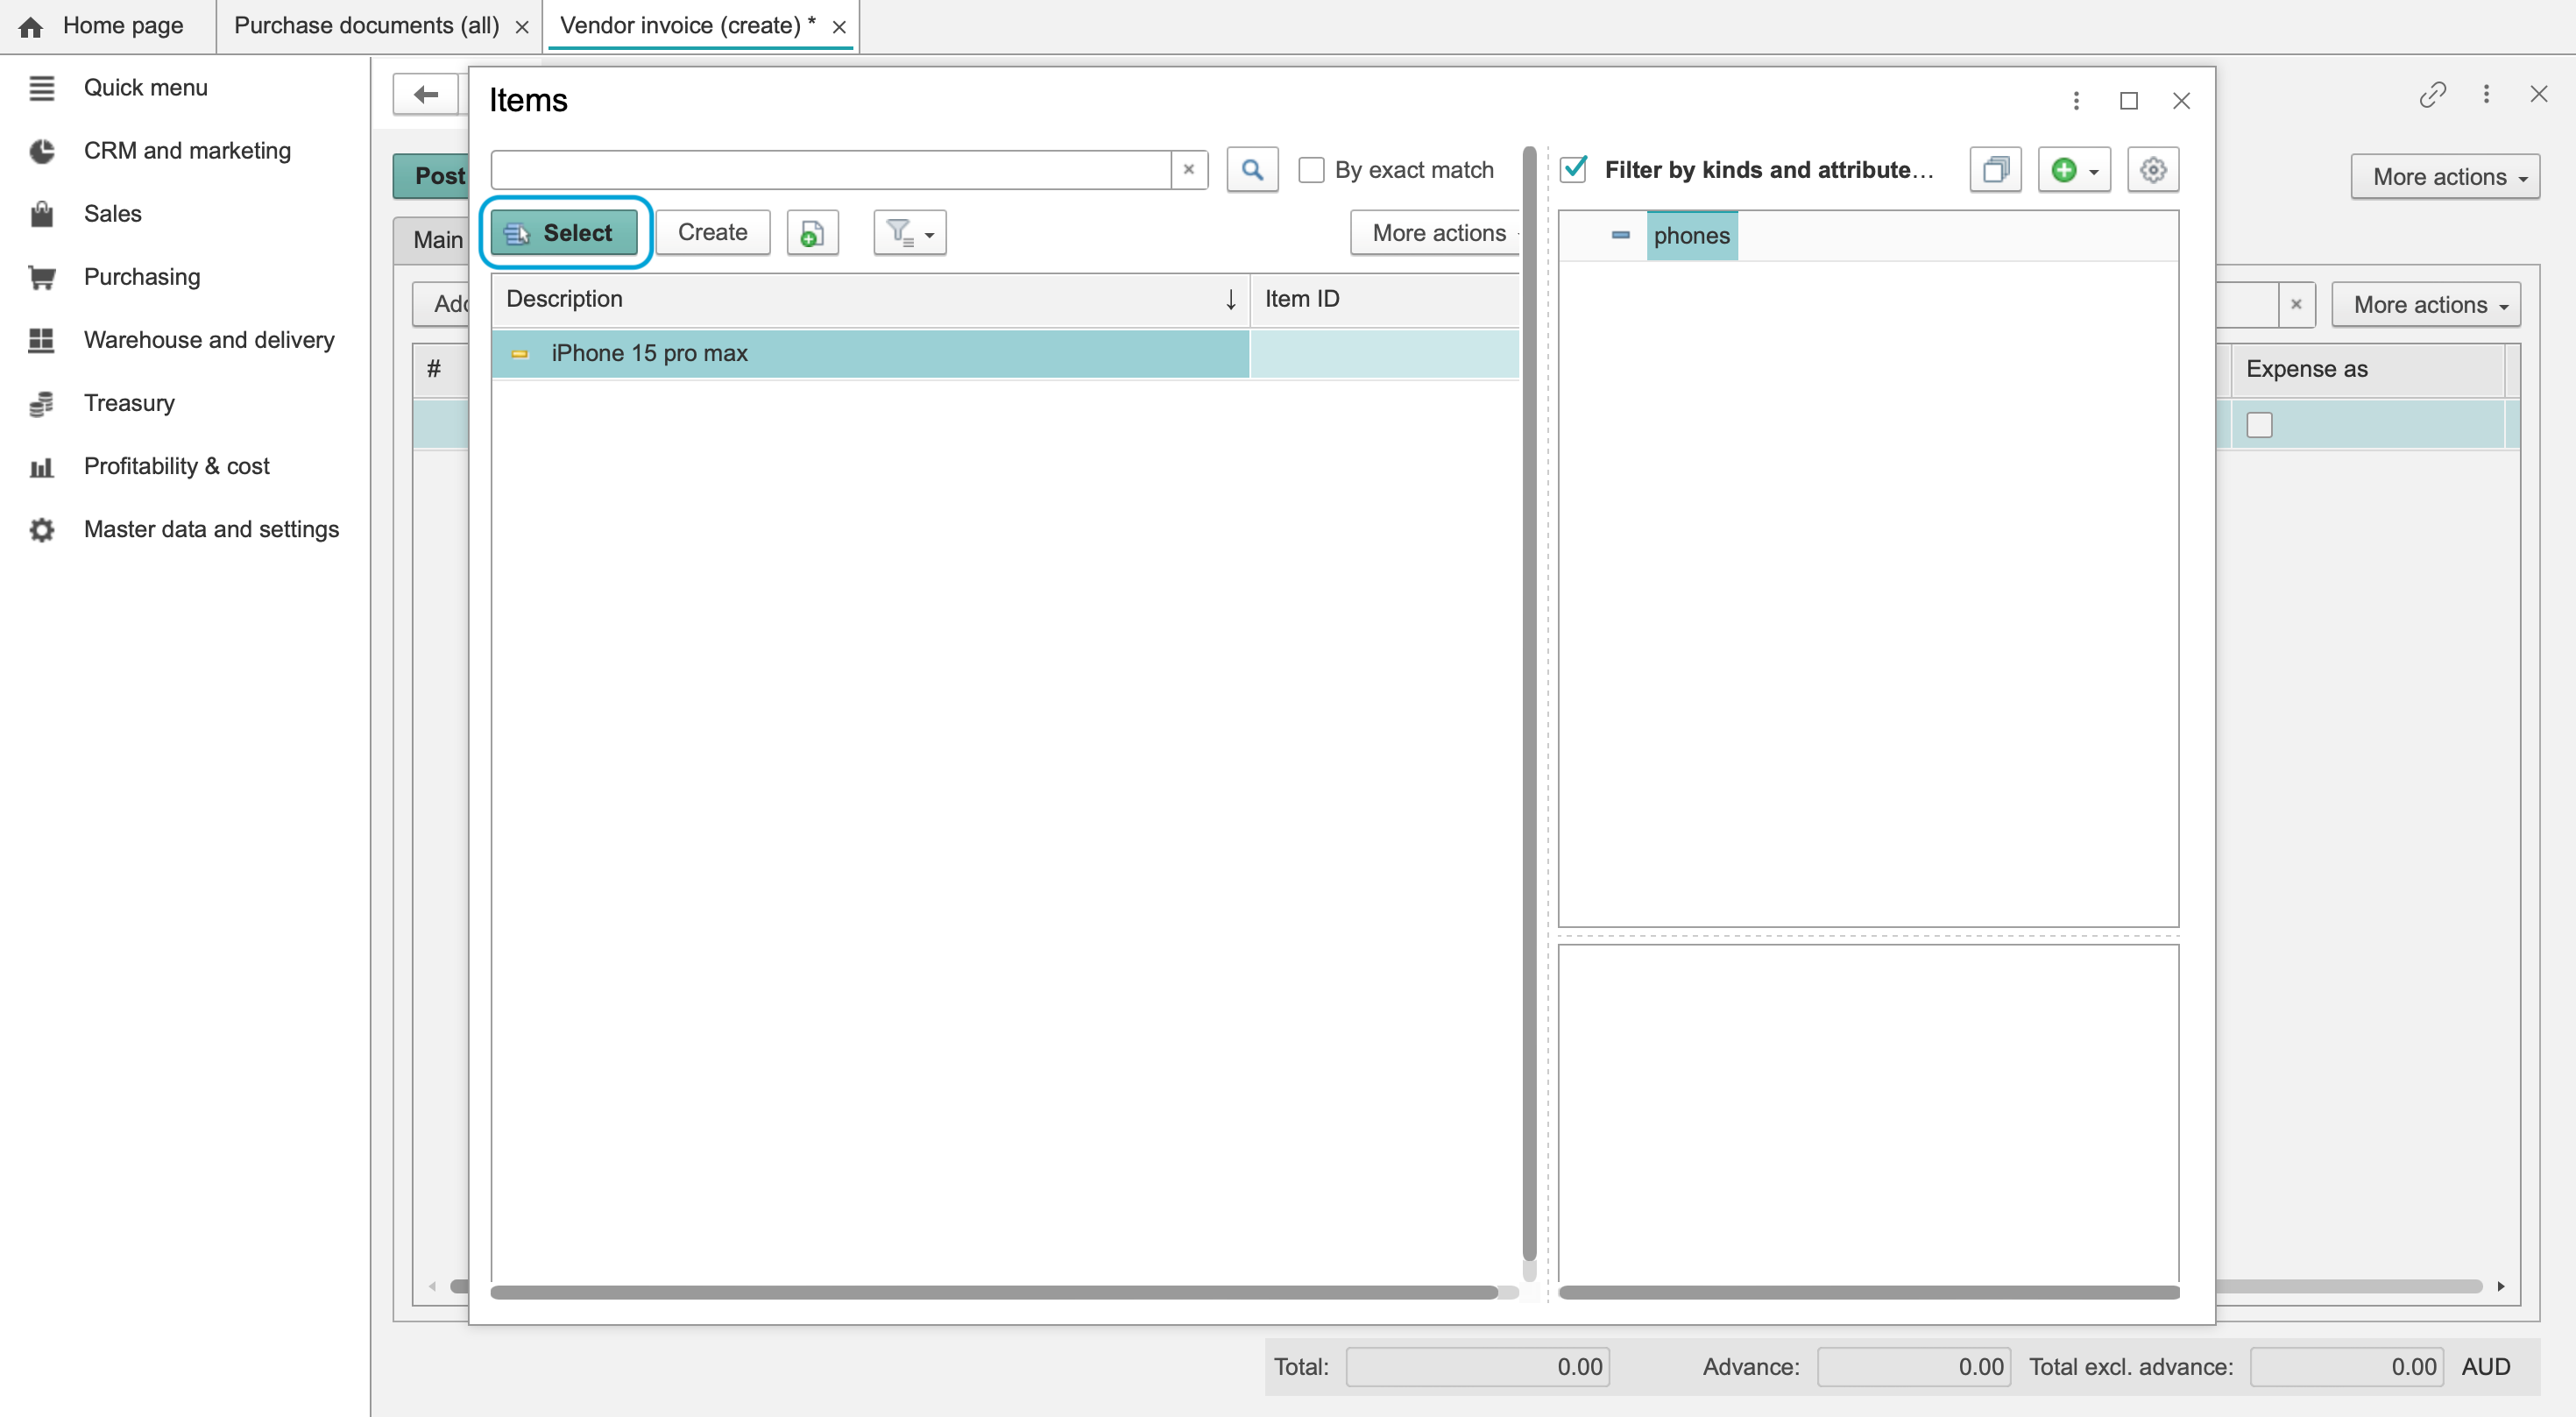Open the Items dialog three-dots menu

point(2076,101)
